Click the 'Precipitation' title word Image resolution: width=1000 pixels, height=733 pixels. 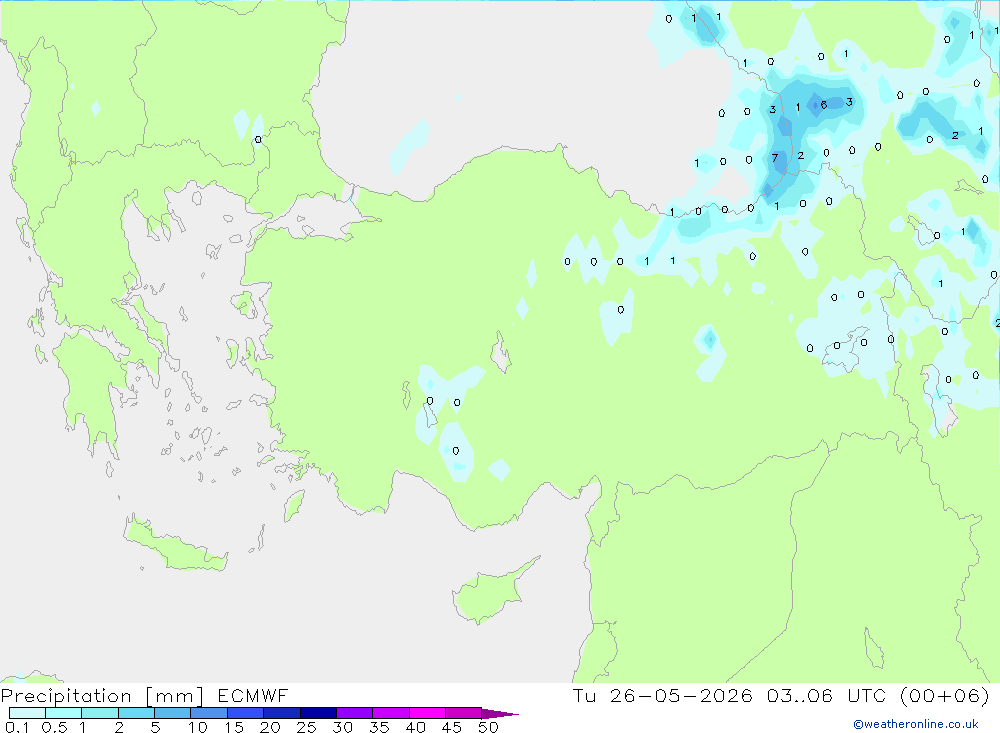coord(66,696)
